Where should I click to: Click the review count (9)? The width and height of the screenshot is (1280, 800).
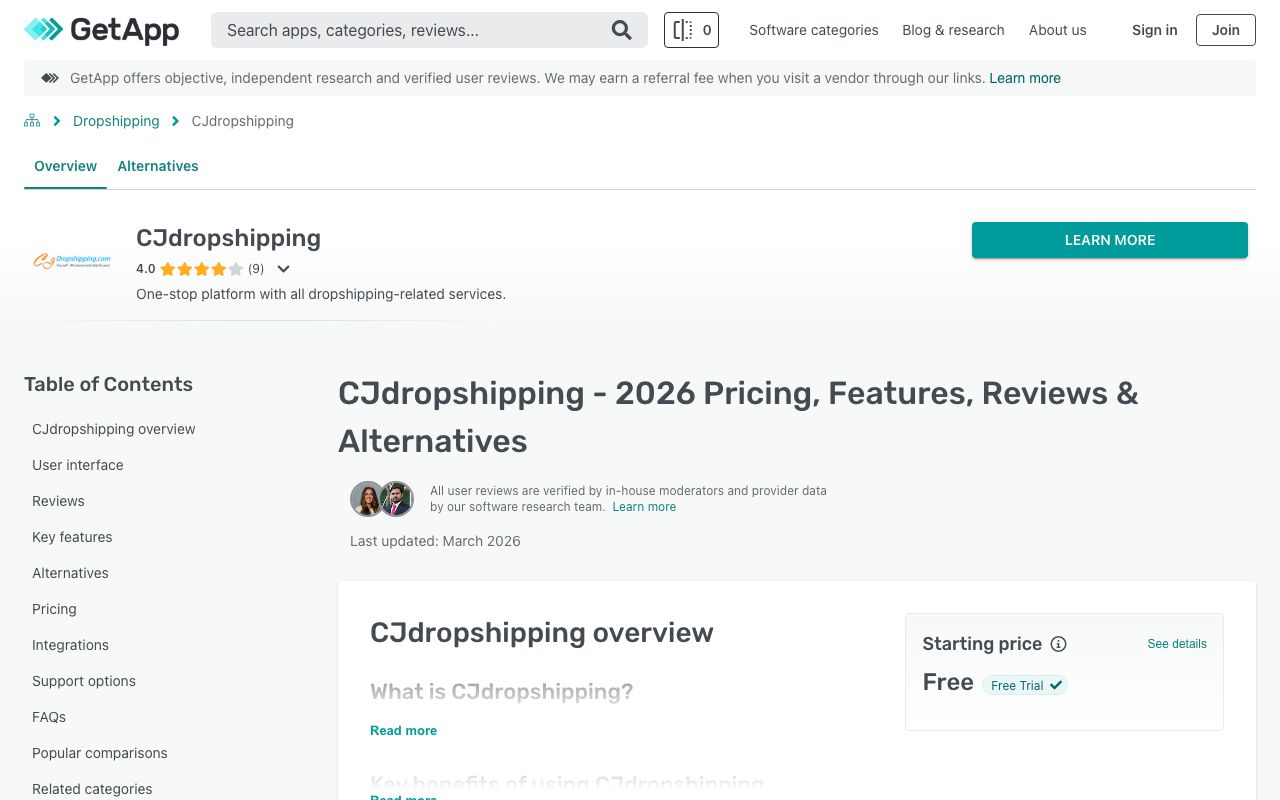pyautogui.click(x=256, y=269)
